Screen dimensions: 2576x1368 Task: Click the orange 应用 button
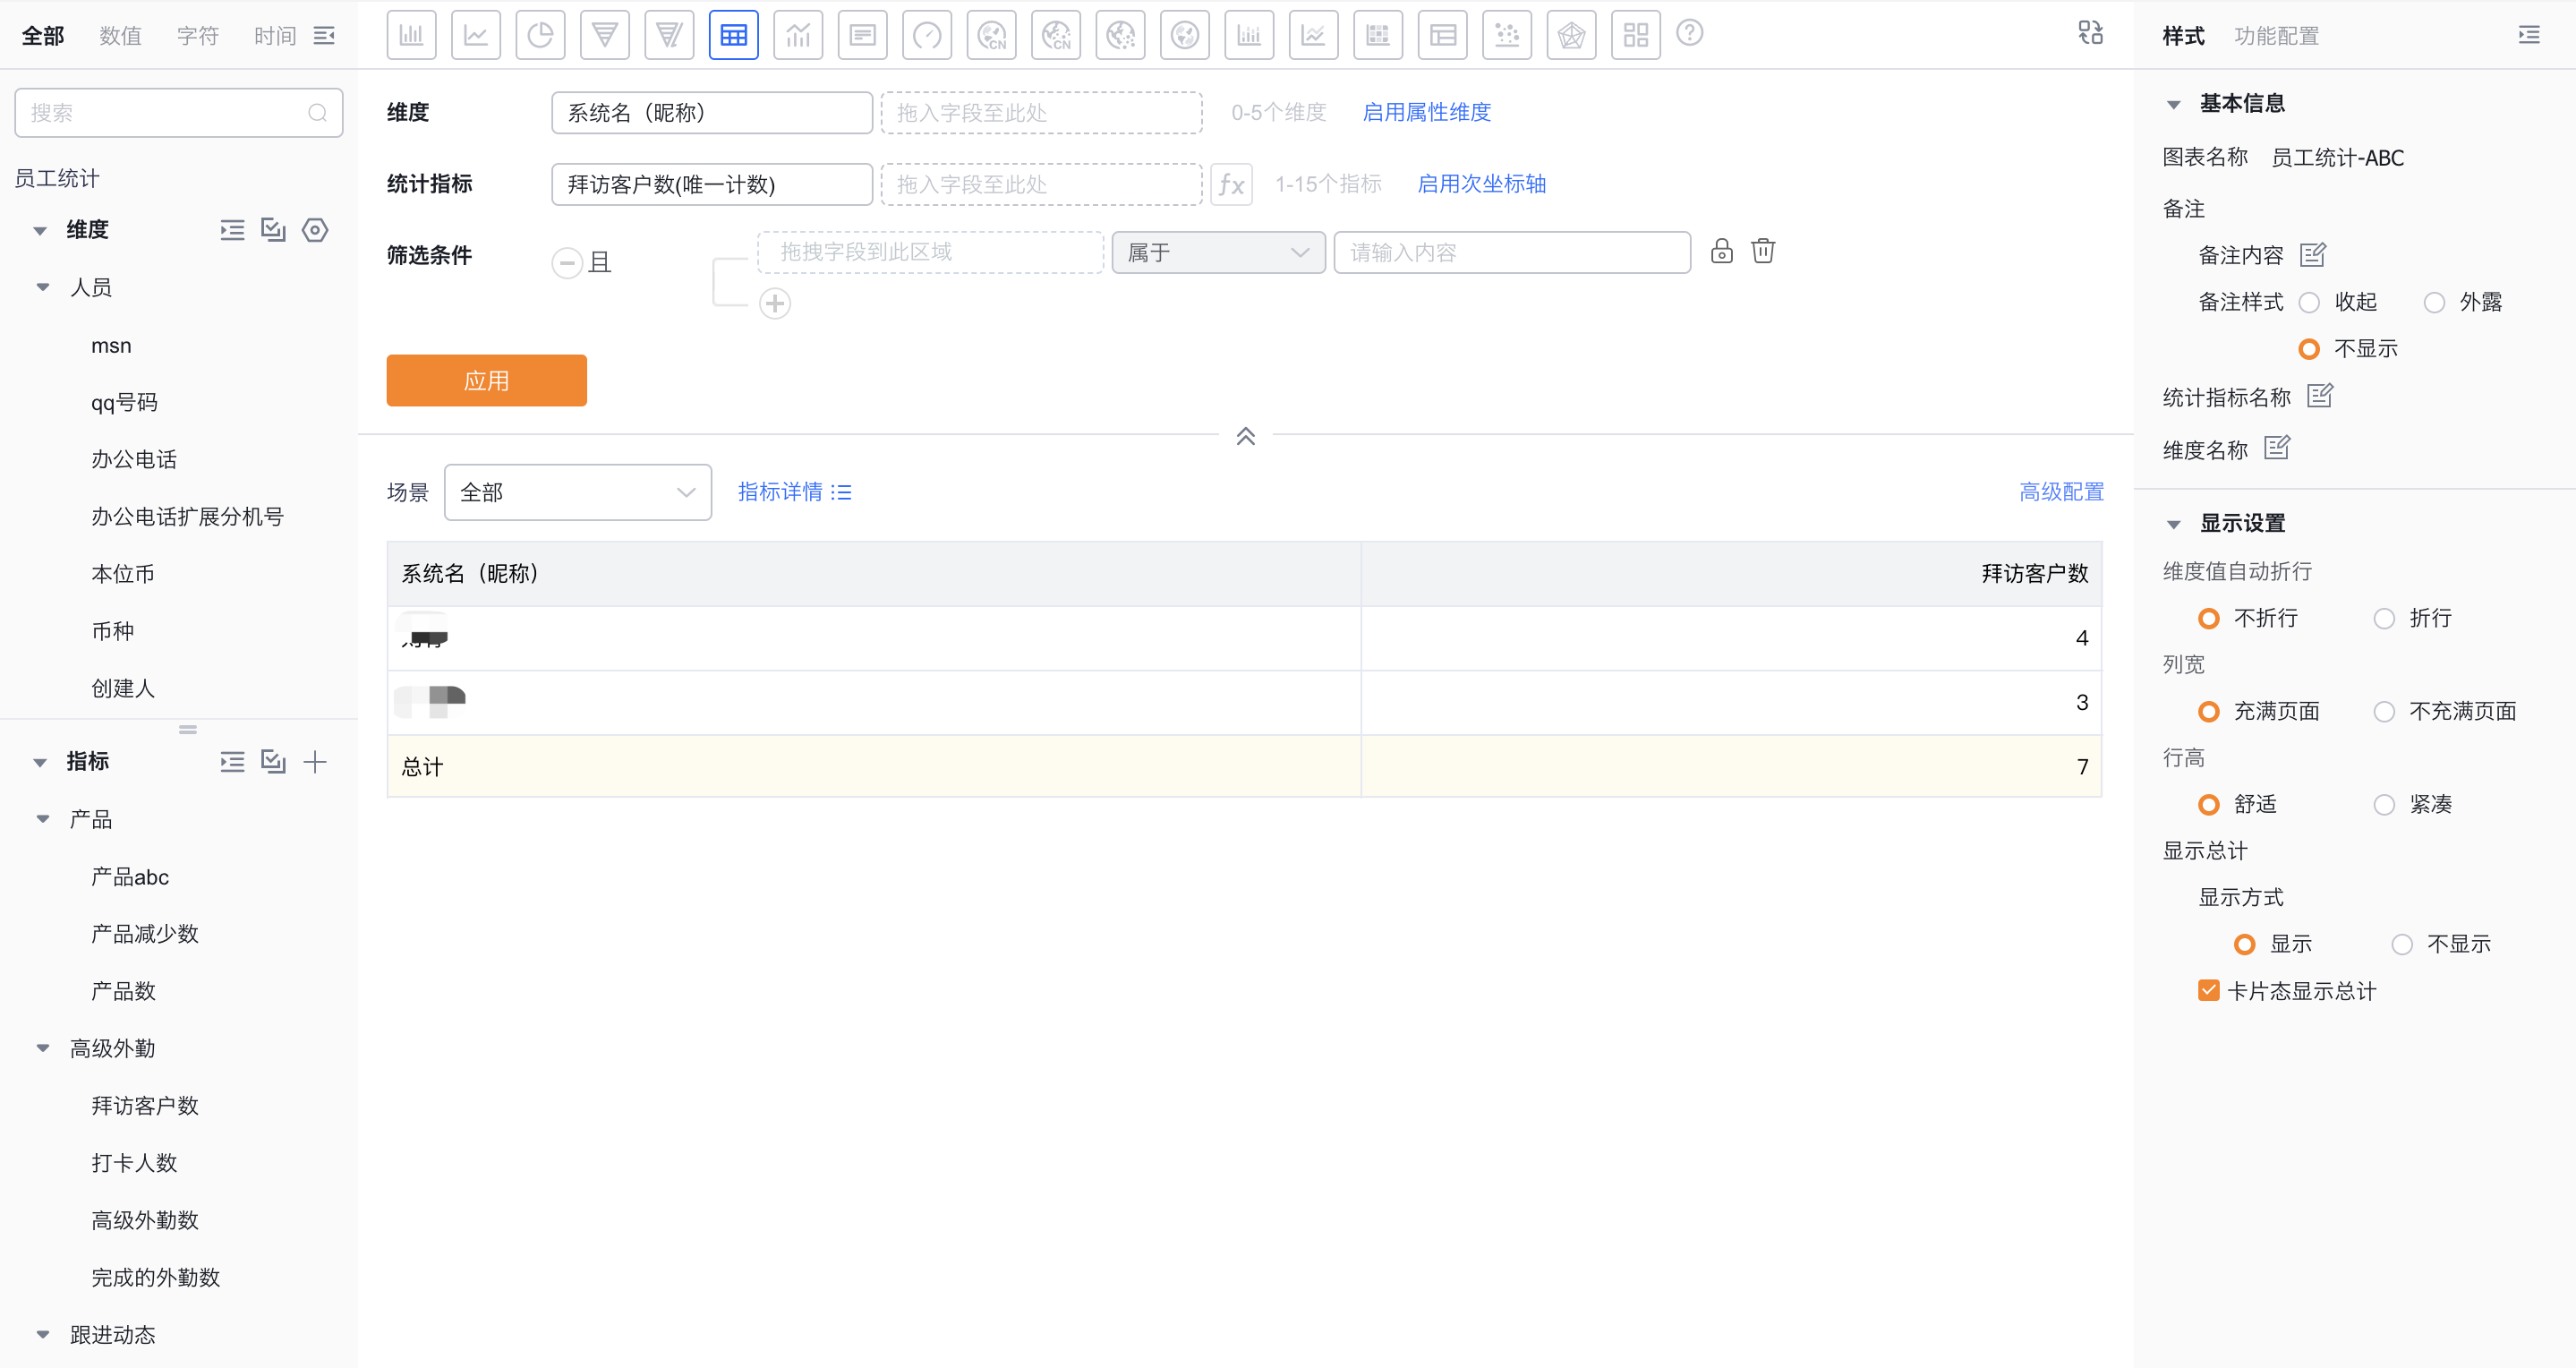tap(486, 381)
